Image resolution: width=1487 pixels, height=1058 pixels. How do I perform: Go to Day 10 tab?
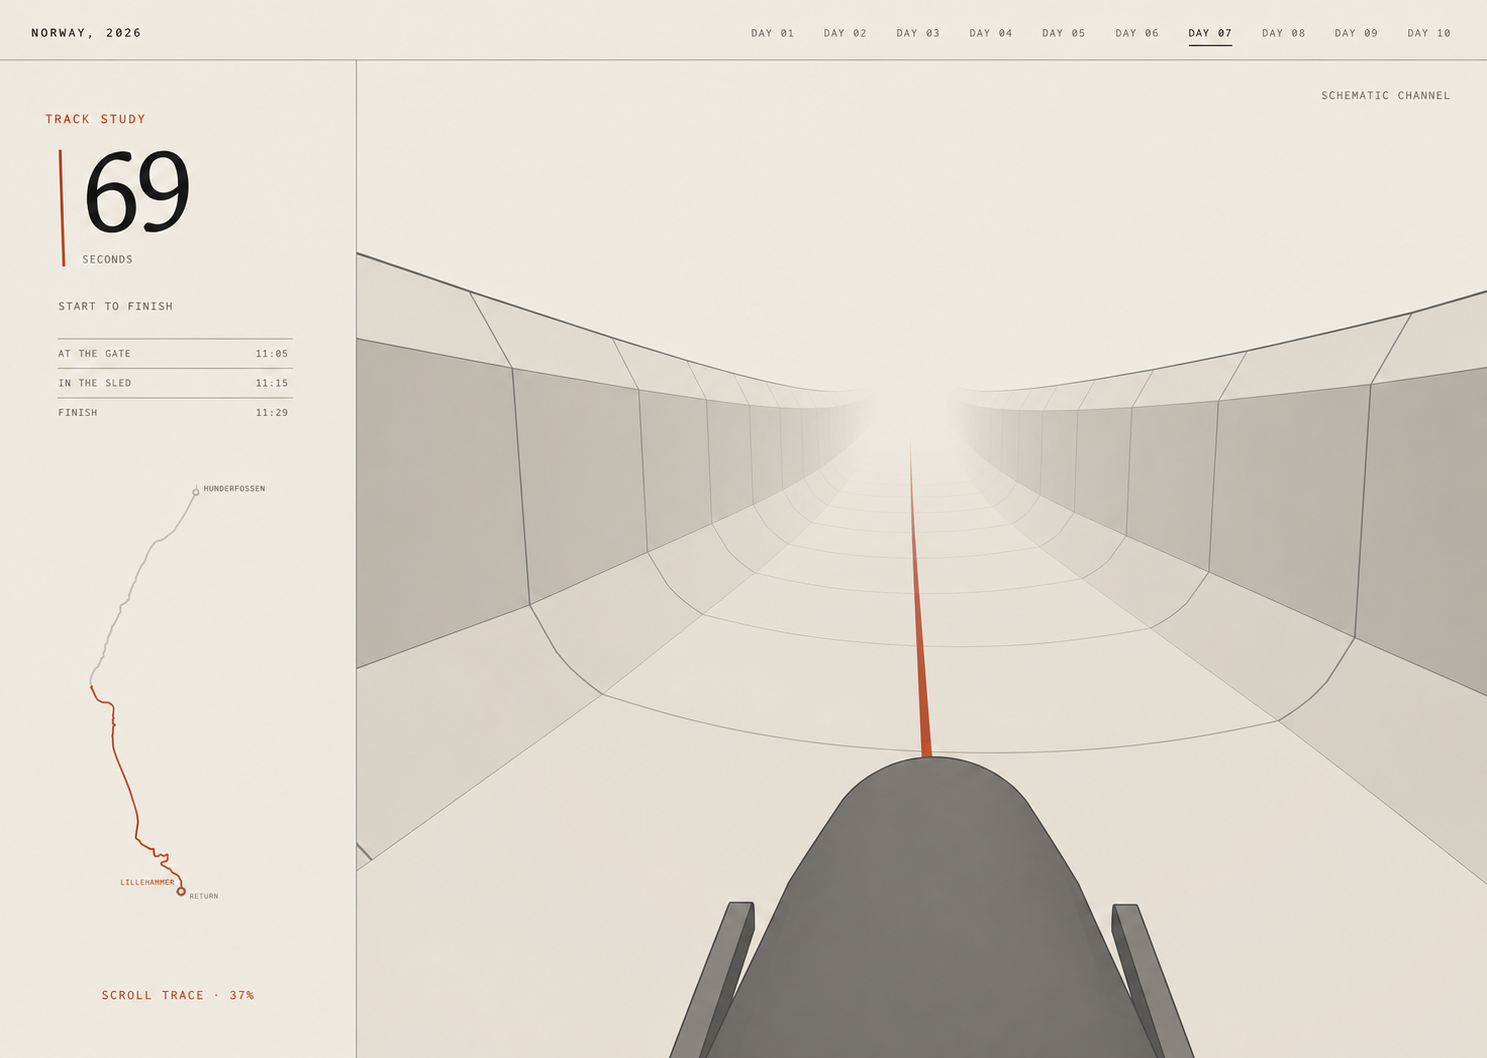pyautogui.click(x=1429, y=33)
